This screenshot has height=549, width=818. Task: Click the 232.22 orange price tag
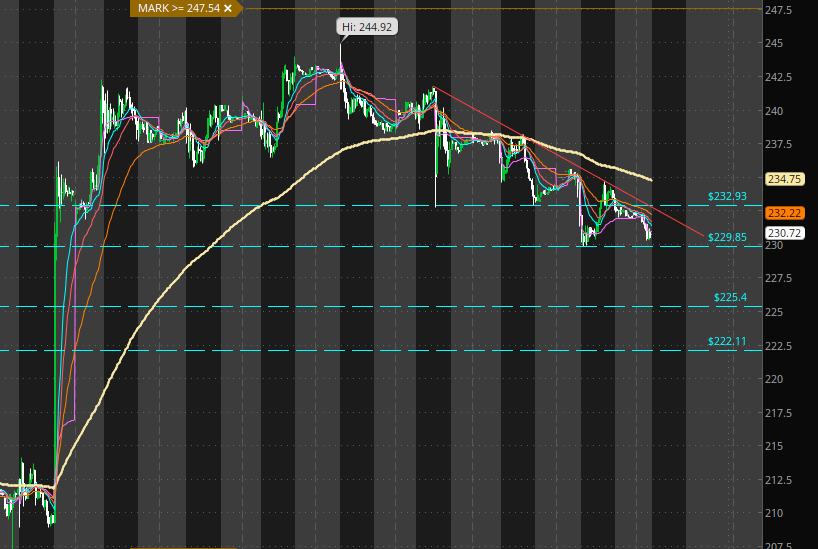coord(784,213)
